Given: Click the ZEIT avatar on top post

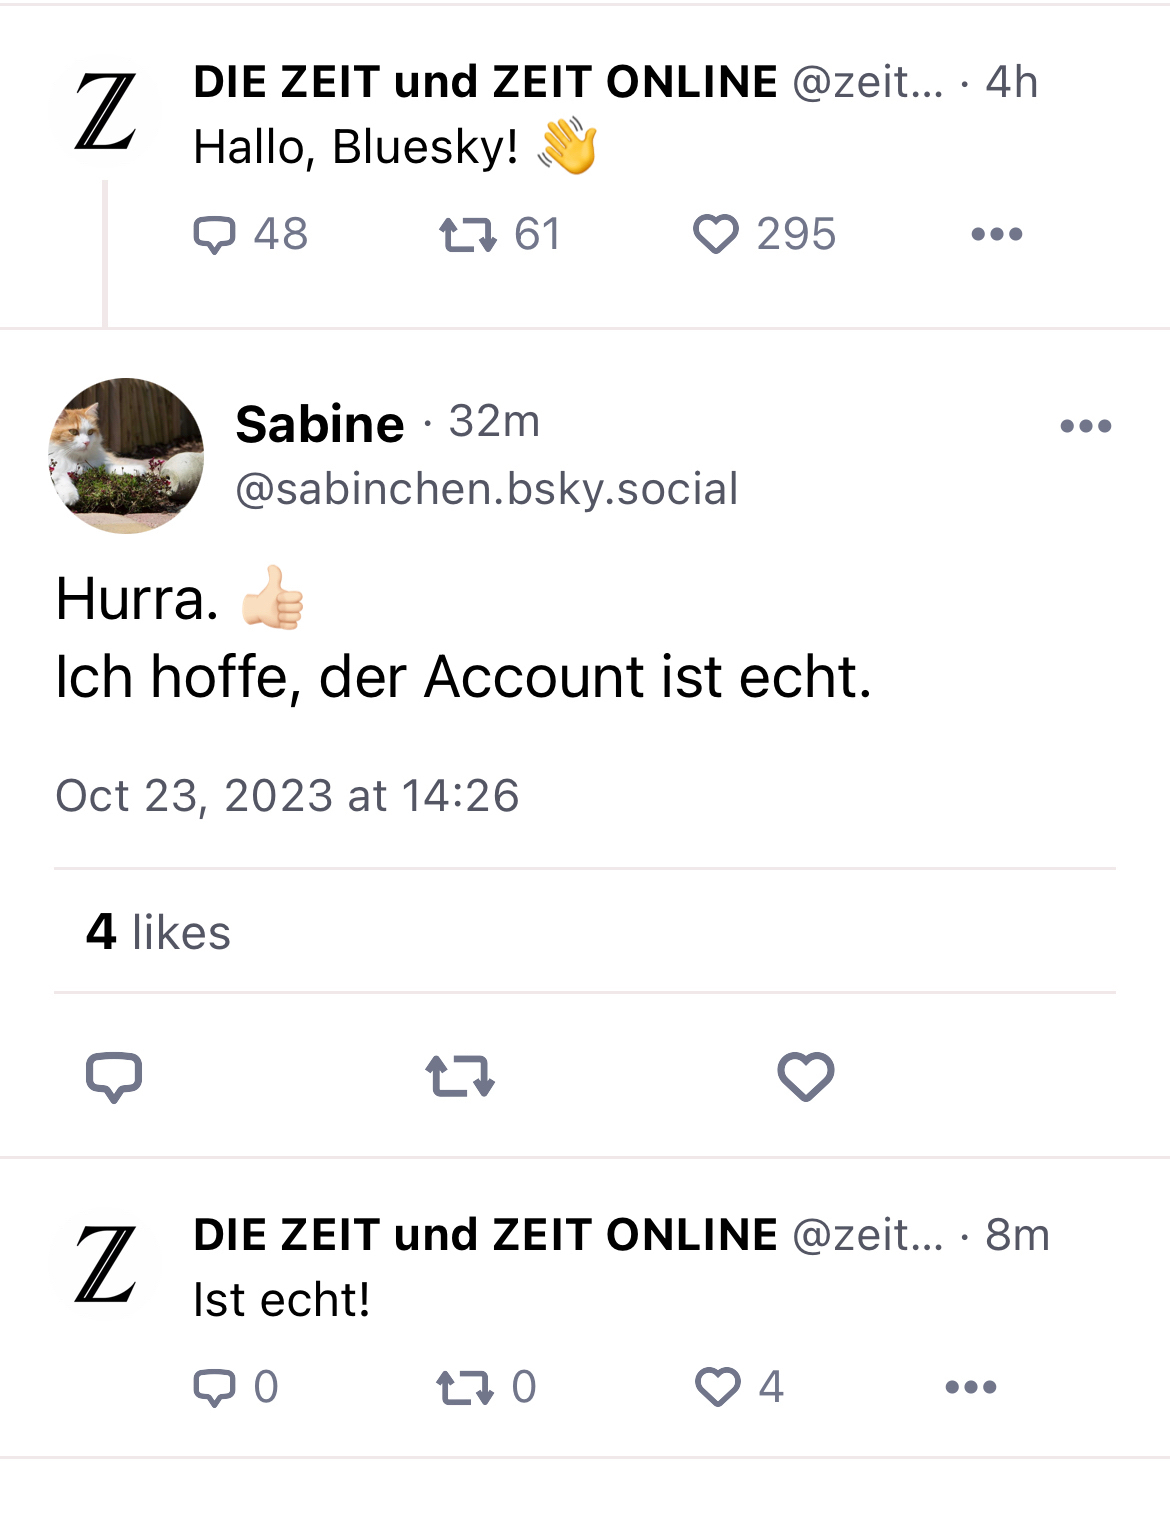Looking at the screenshot, I should point(106,112).
